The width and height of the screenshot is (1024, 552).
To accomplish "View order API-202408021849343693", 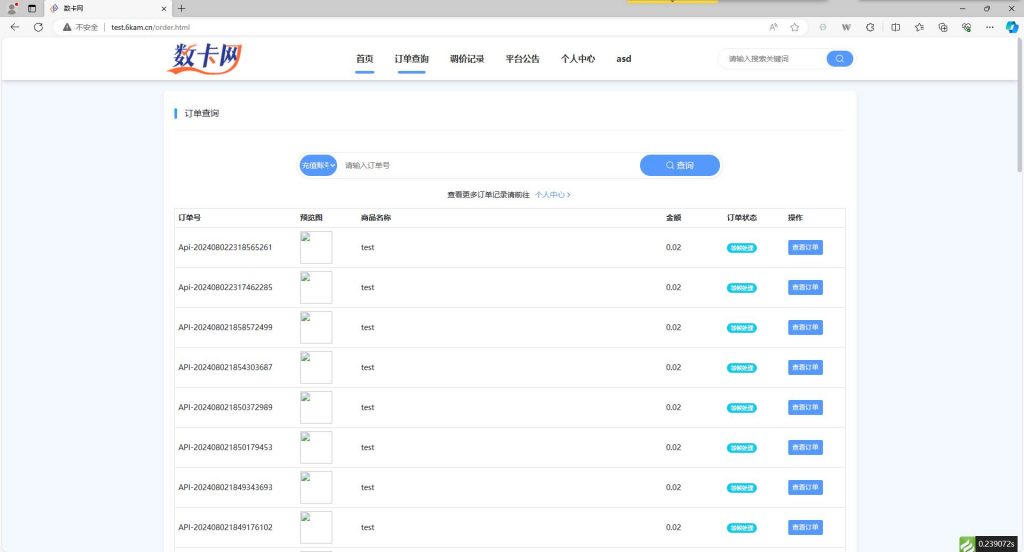I will (805, 487).
